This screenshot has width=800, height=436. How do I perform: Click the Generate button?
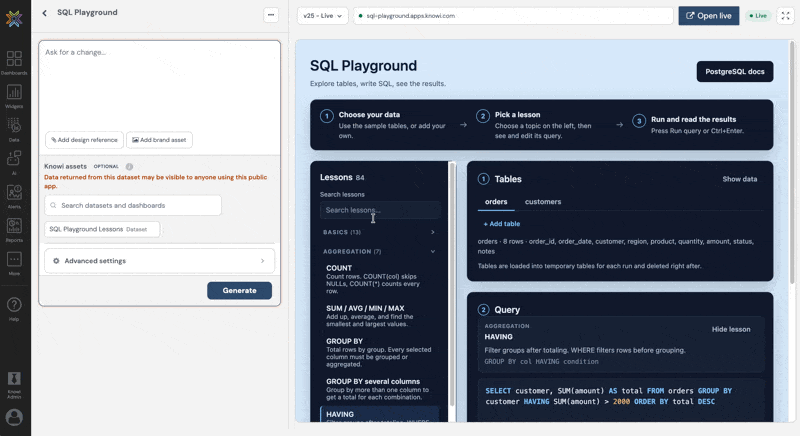coord(239,291)
